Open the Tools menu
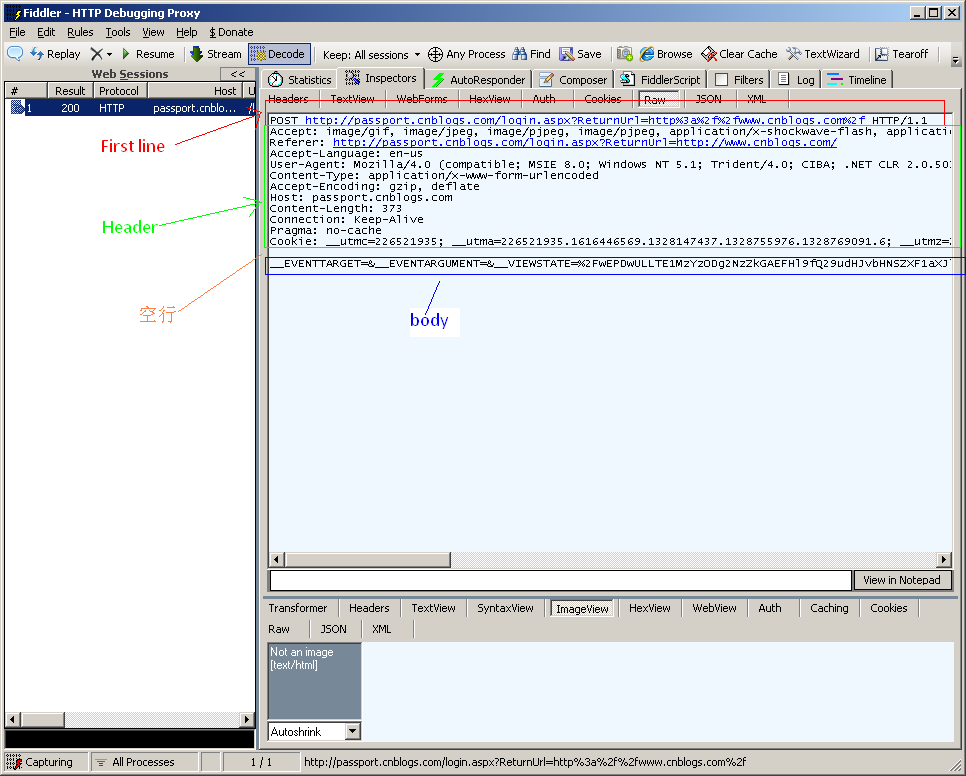This screenshot has width=966, height=776. 118,32
